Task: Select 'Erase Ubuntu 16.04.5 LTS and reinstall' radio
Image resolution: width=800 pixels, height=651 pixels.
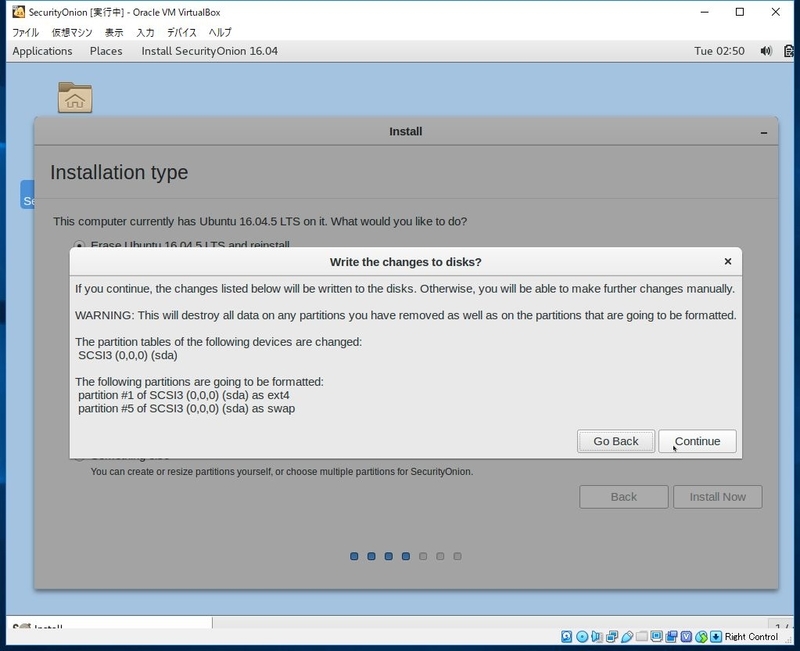Action: coord(79,245)
